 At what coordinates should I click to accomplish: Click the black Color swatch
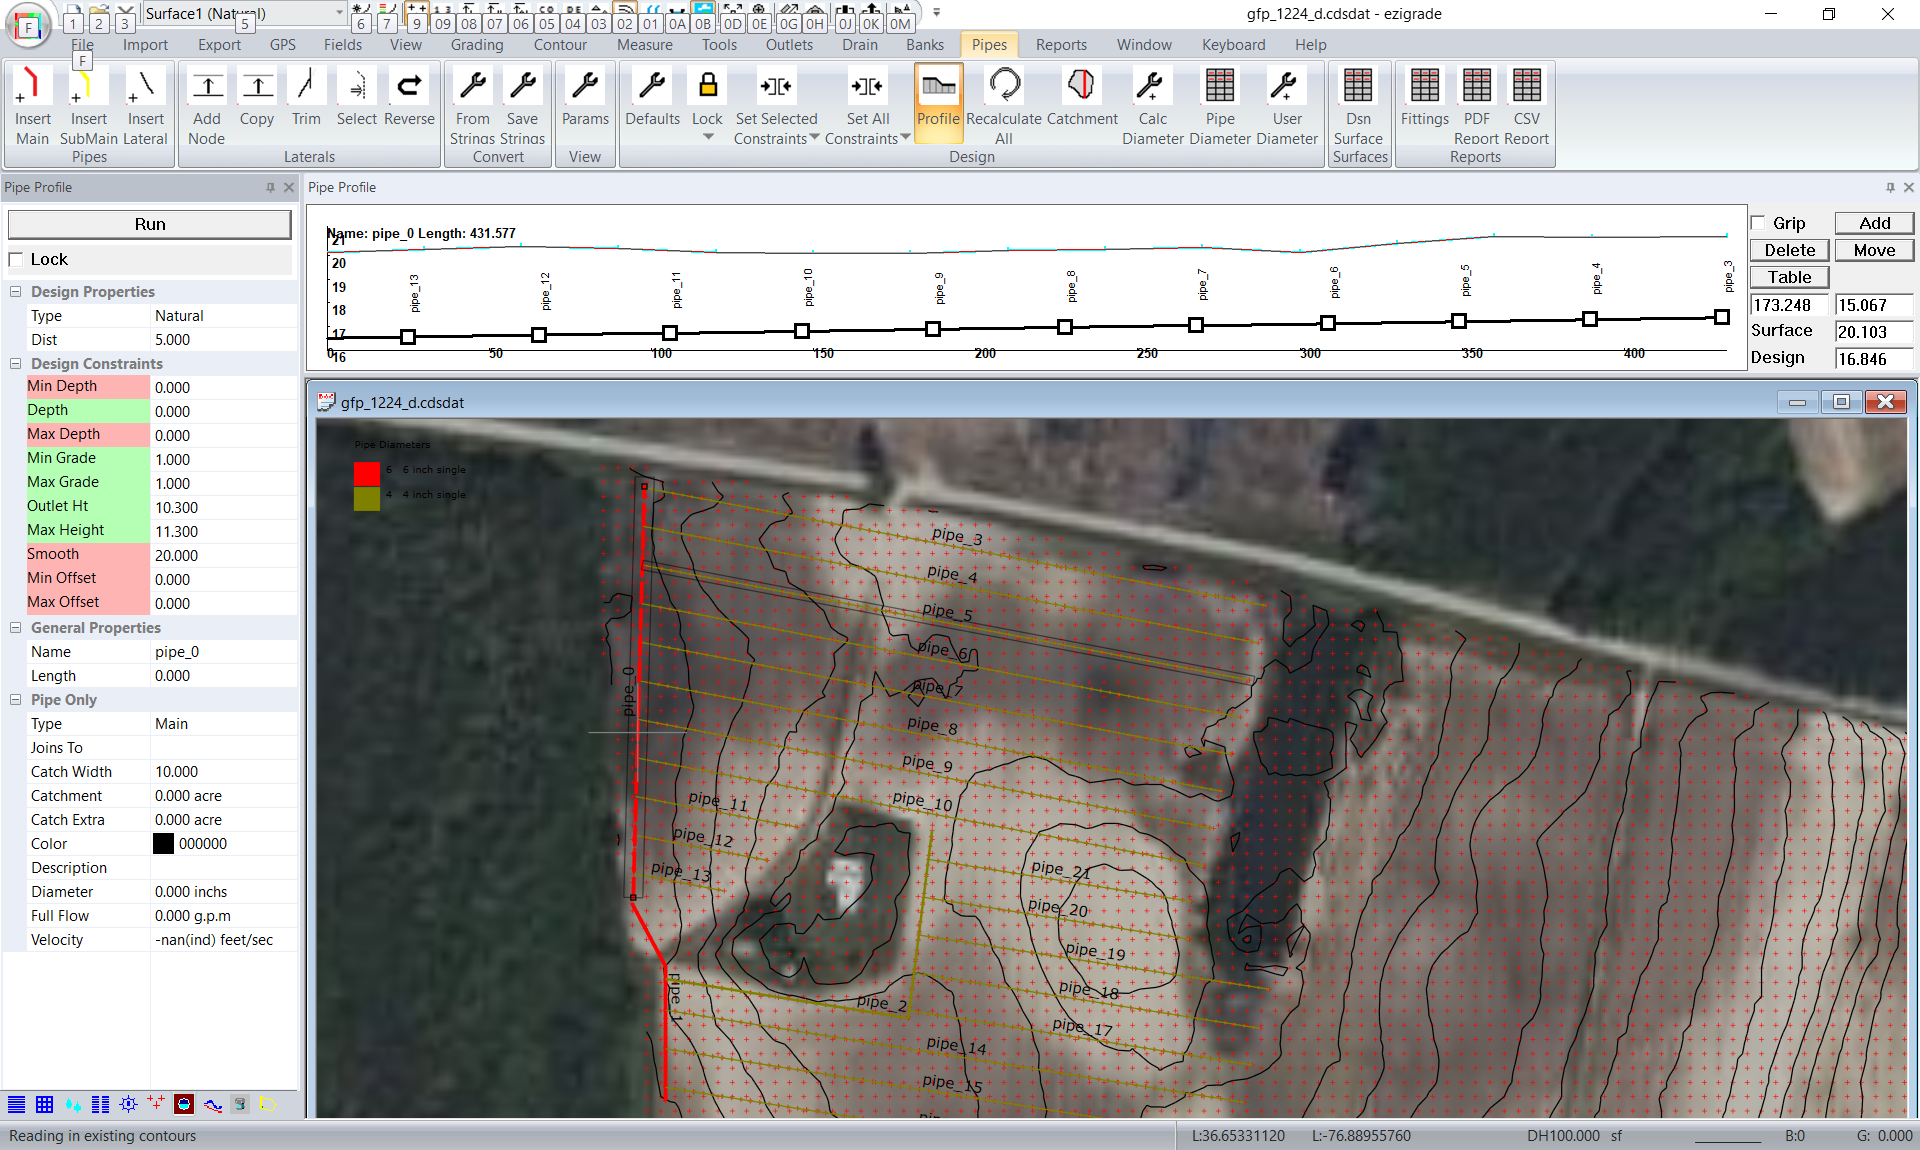point(163,844)
